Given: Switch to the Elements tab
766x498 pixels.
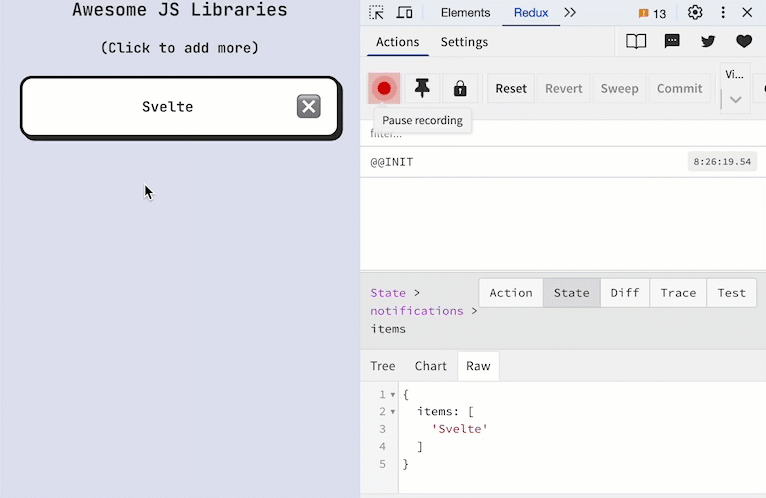Looking at the screenshot, I should [465, 13].
